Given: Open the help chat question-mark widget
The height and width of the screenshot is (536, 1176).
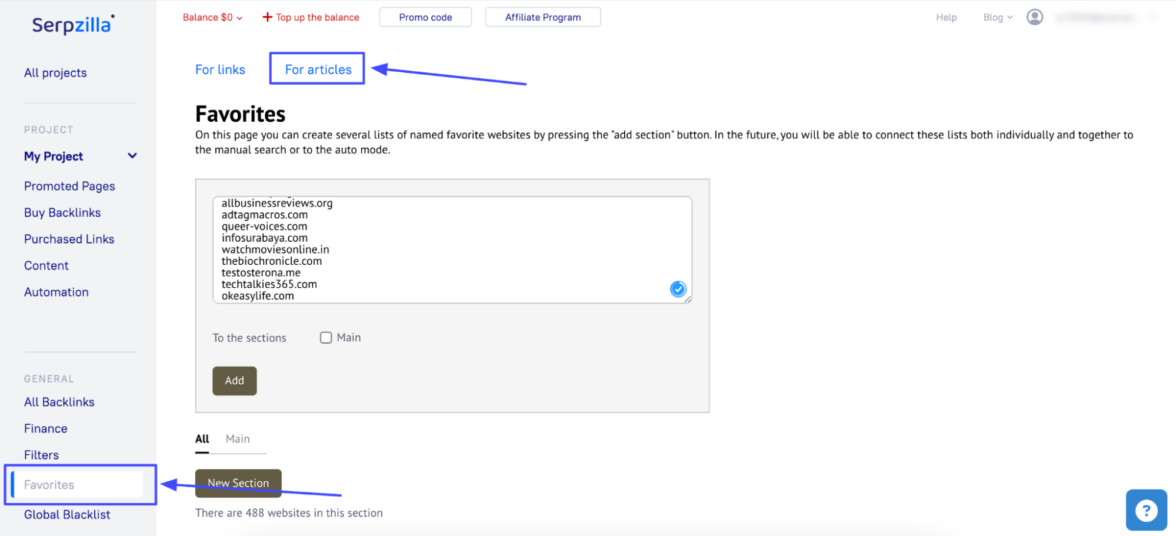Looking at the screenshot, I should pyautogui.click(x=1146, y=510).
